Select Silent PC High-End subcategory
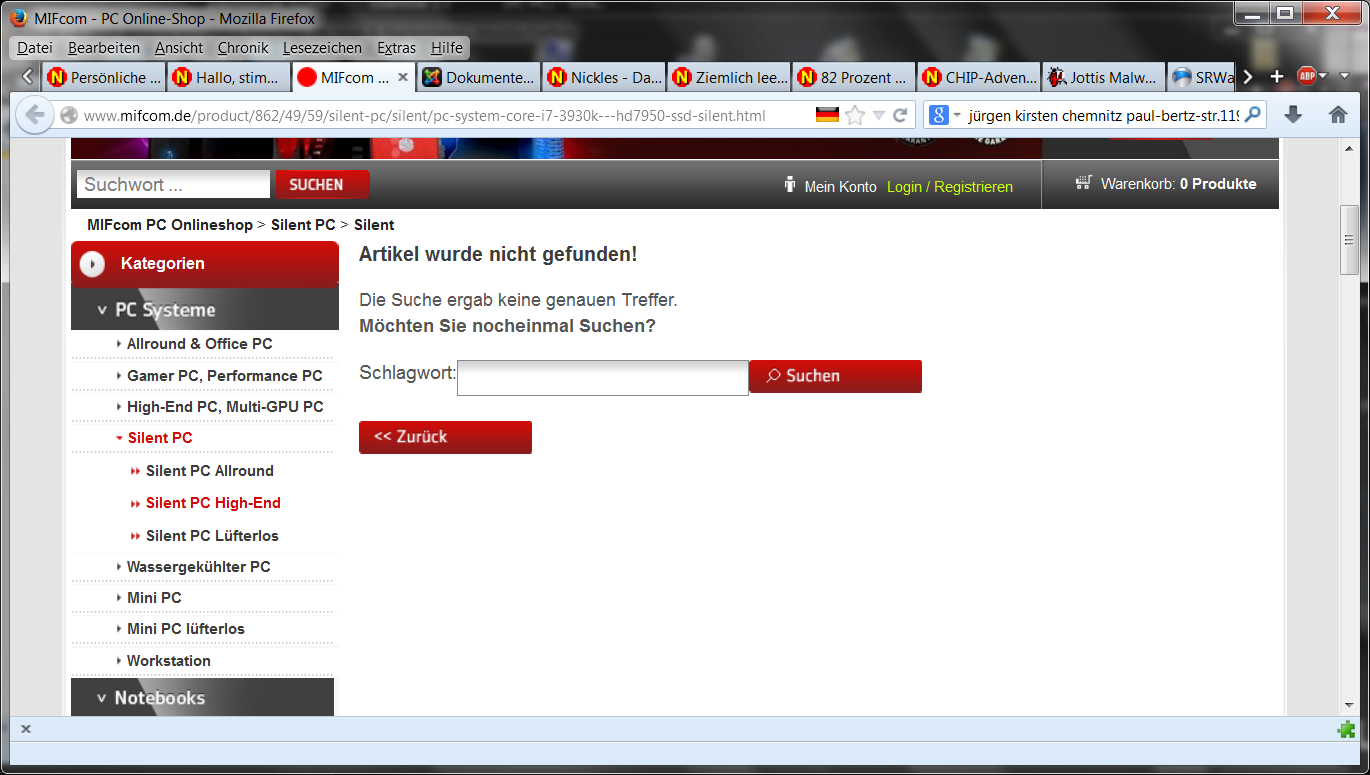This screenshot has height=775, width=1370. click(x=213, y=503)
